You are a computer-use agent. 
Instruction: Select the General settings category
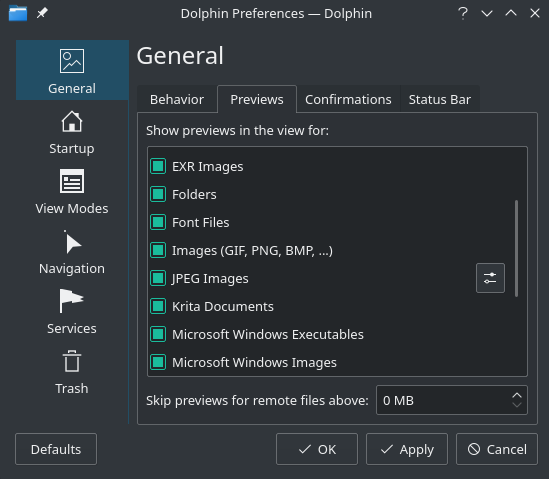[x=72, y=70]
